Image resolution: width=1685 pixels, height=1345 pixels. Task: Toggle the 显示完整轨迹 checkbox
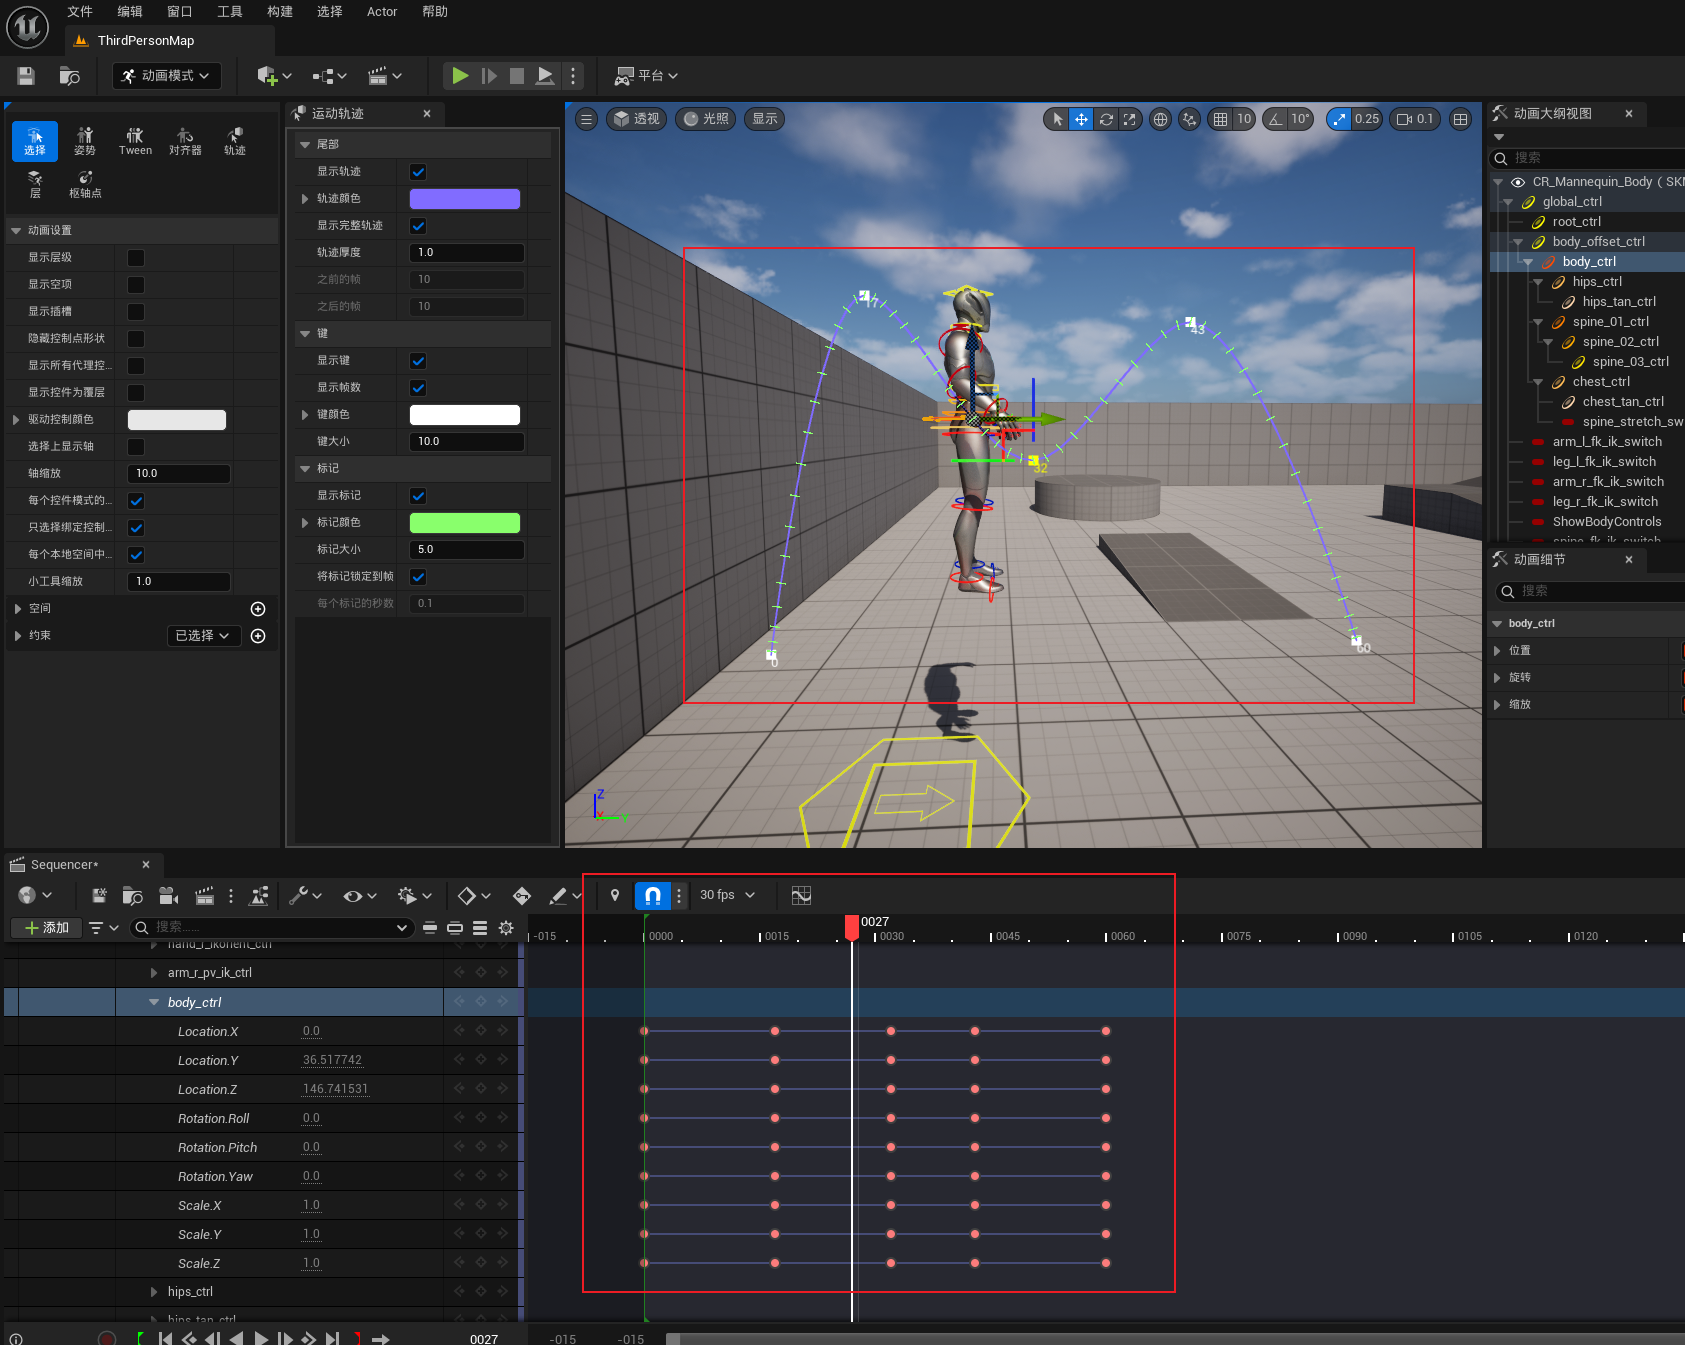click(x=418, y=226)
